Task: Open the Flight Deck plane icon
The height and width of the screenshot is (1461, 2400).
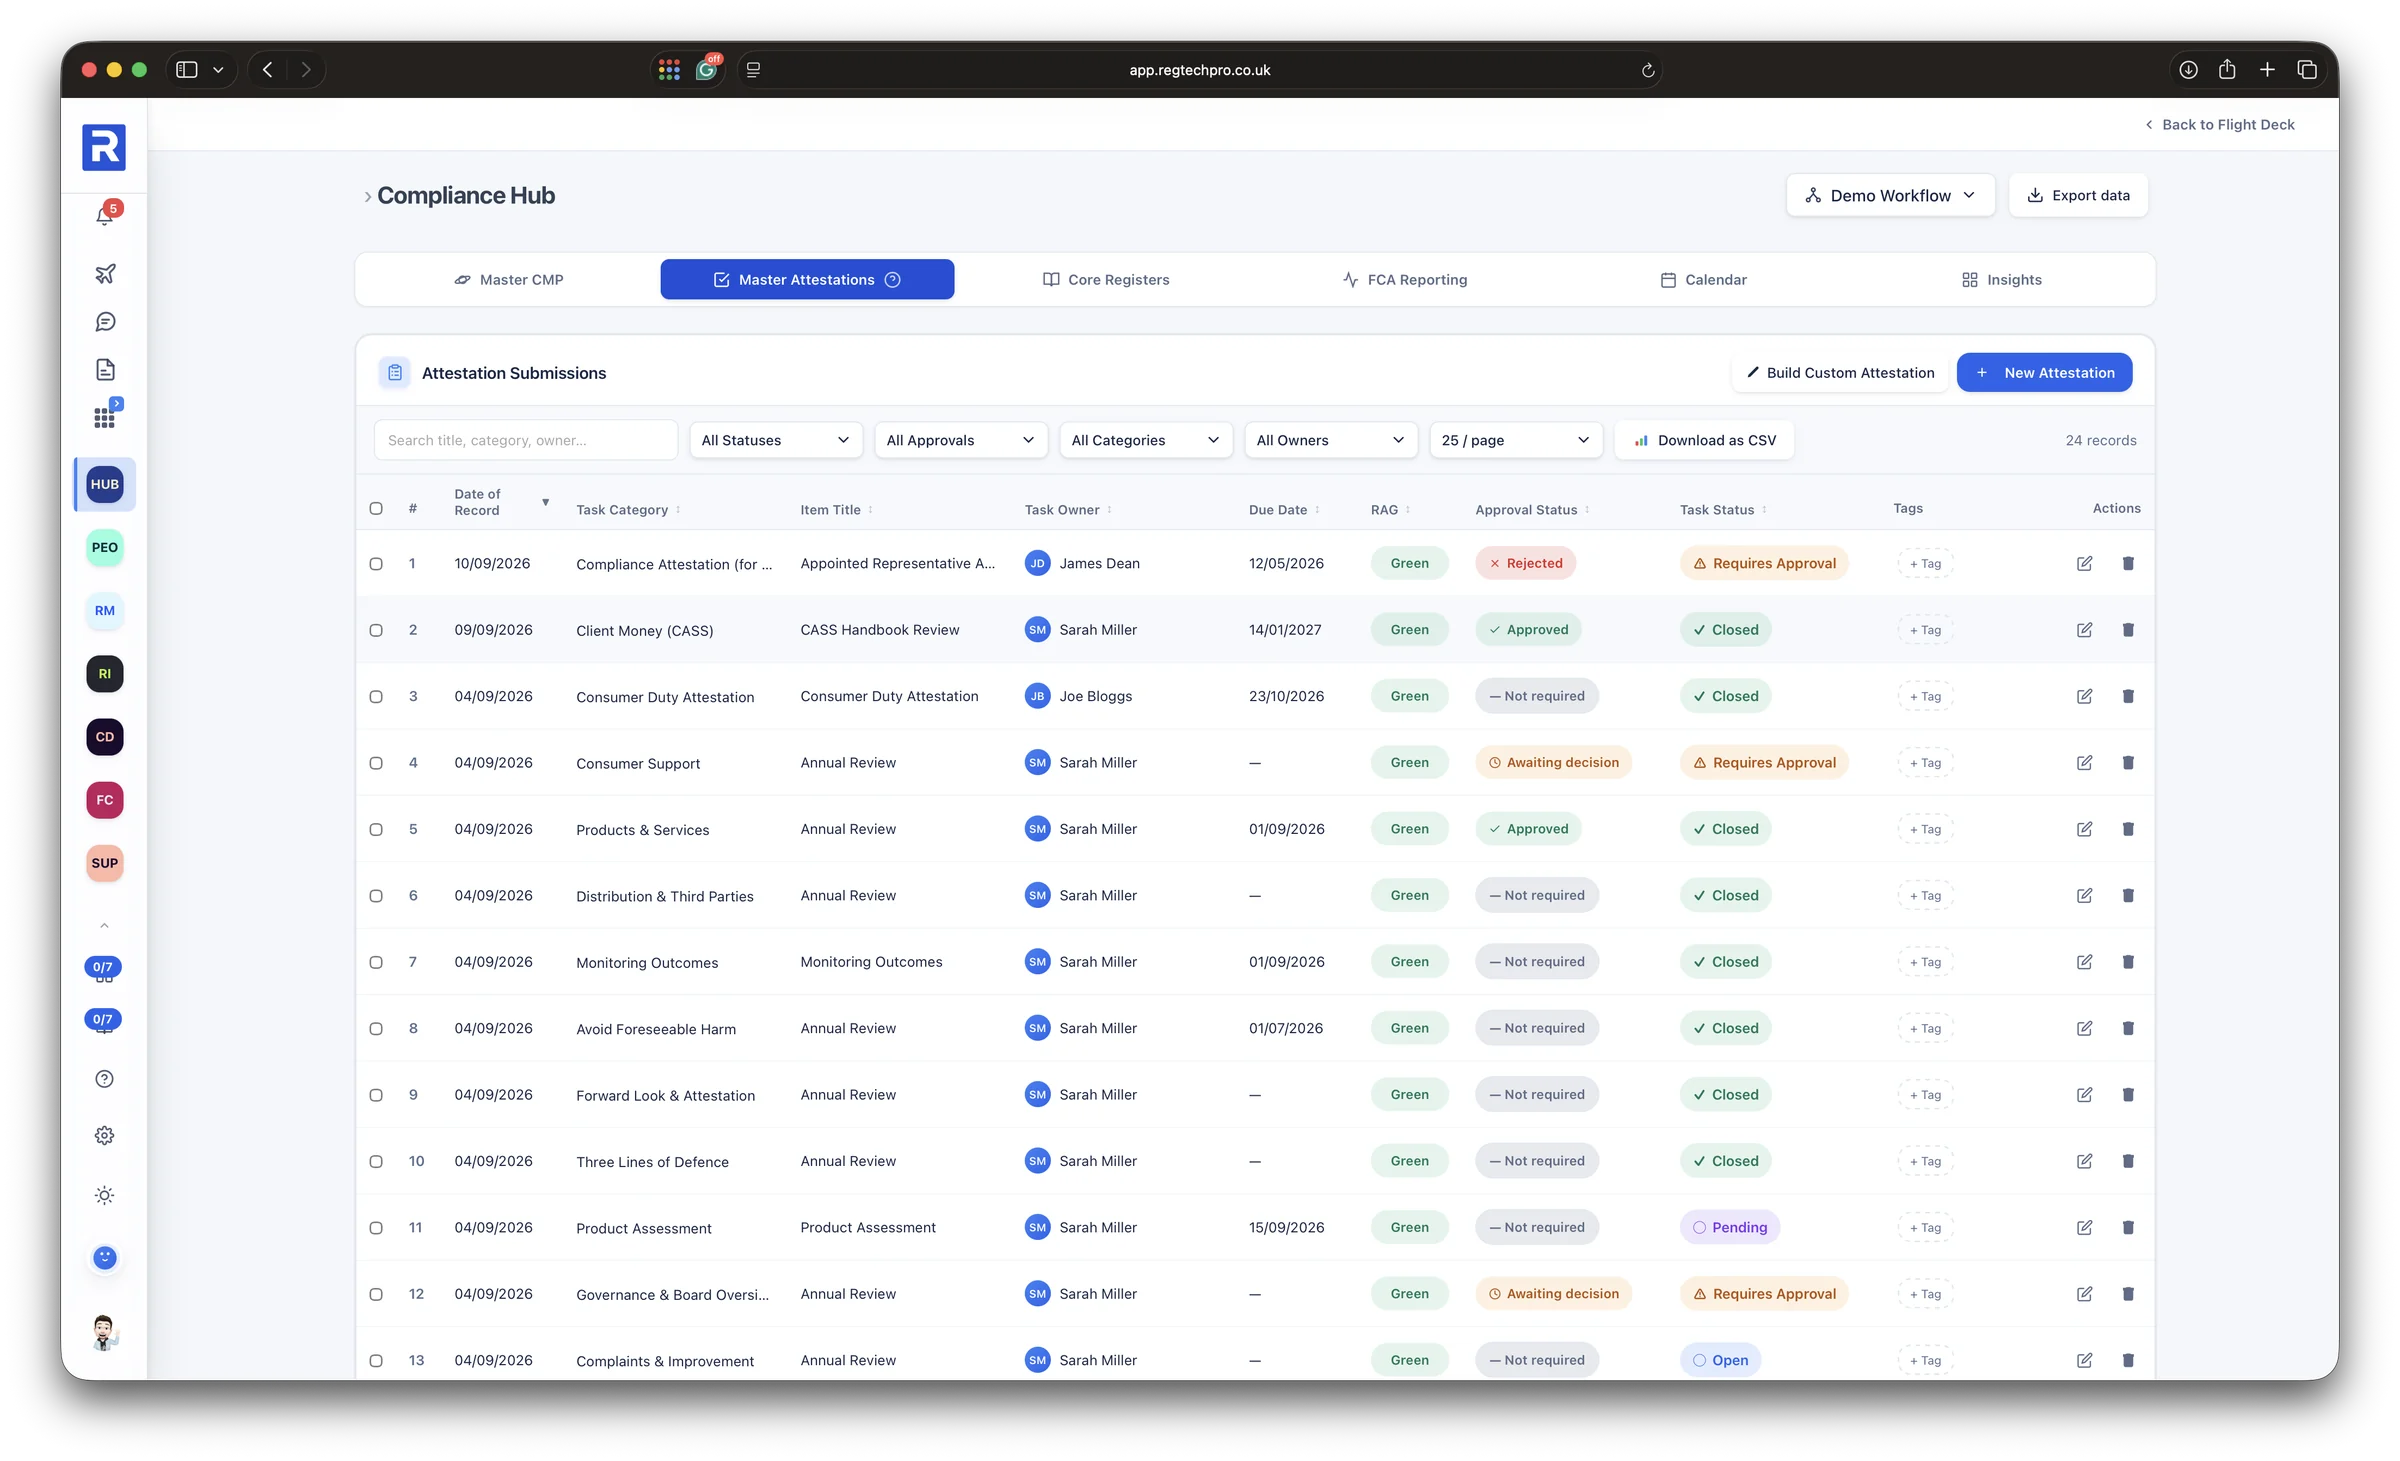Action: [x=105, y=273]
